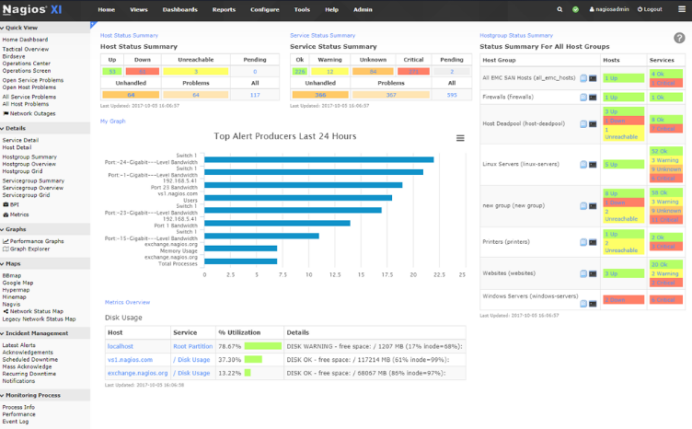View status icon for Websites group
This screenshot has height=429, width=692.
[583, 274]
